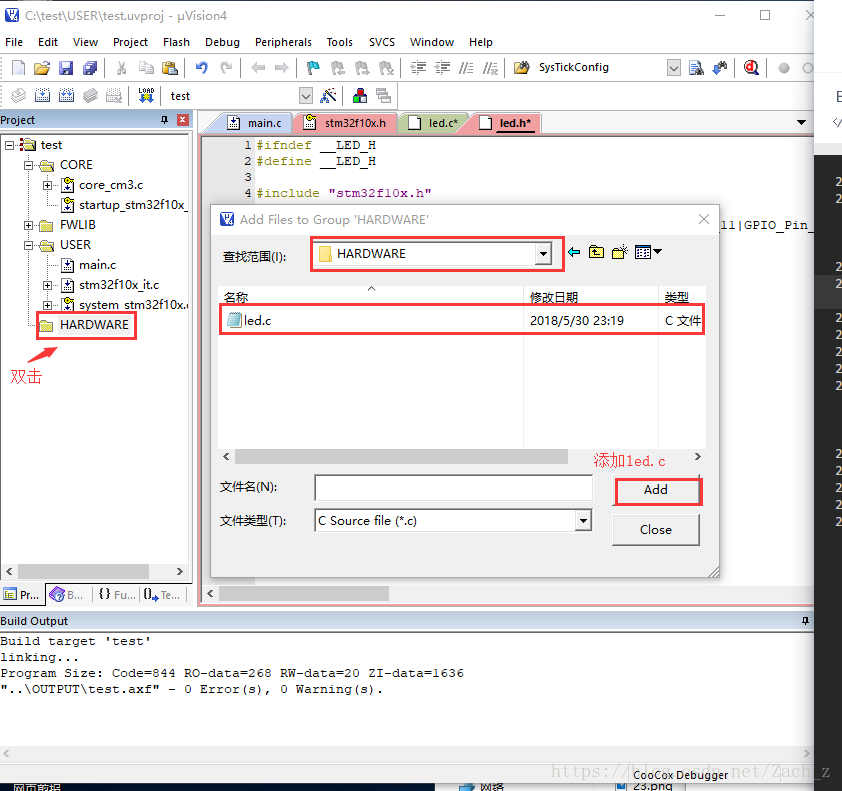The width and height of the screenshot is (842, 791).
Task: Collapse the CORE group in project tree
Action: point(28,165)
